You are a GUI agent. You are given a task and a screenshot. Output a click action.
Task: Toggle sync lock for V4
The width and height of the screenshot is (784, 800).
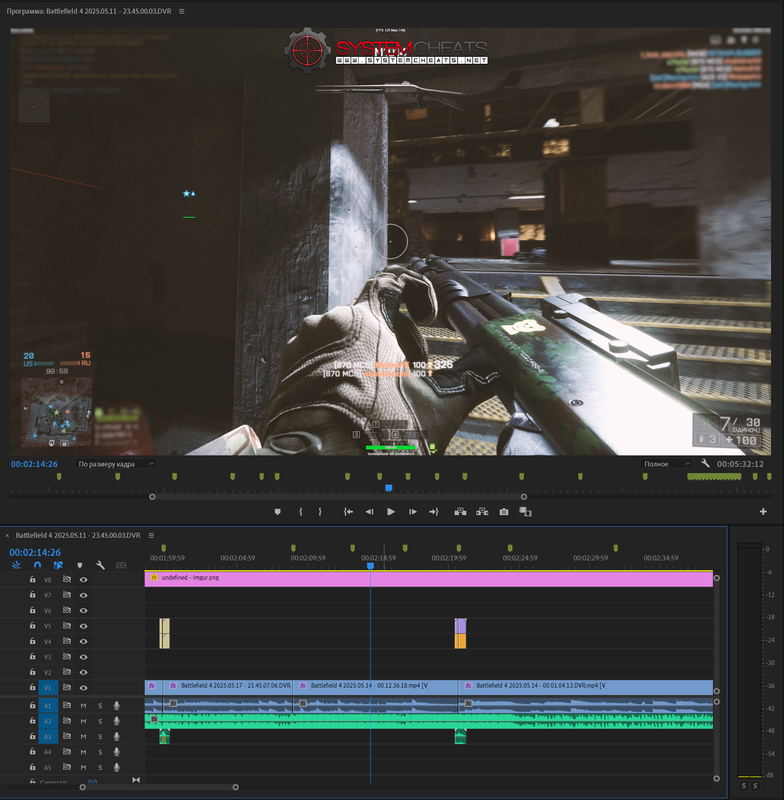(x=67, y=641)
